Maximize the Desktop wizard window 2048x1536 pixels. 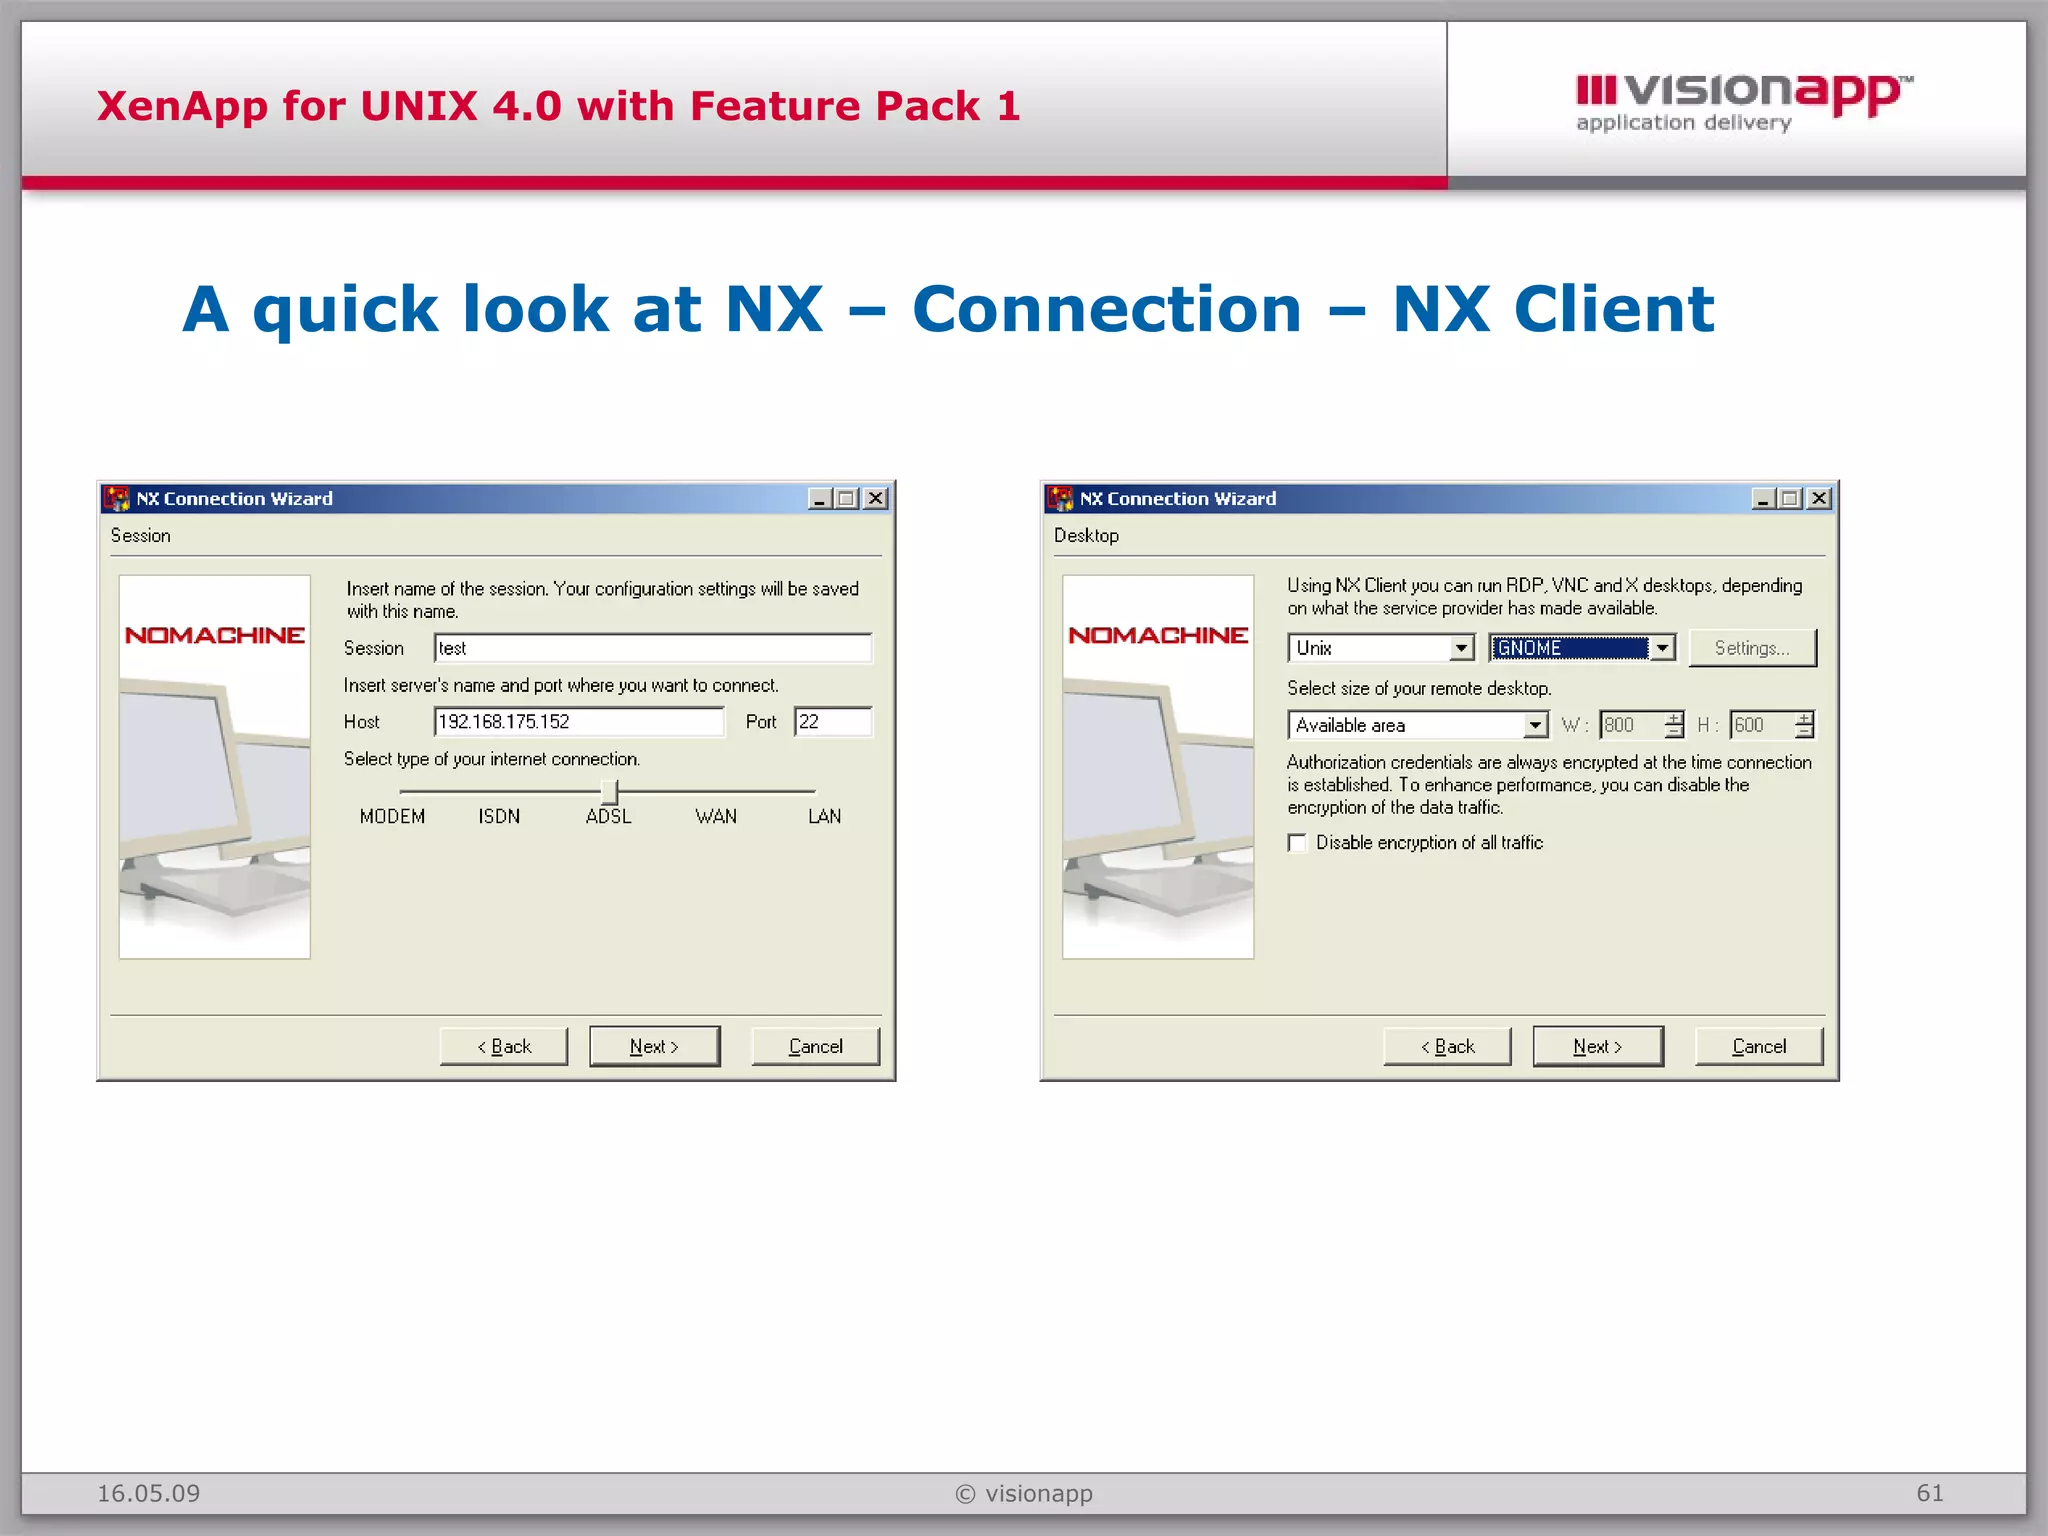1791,498
